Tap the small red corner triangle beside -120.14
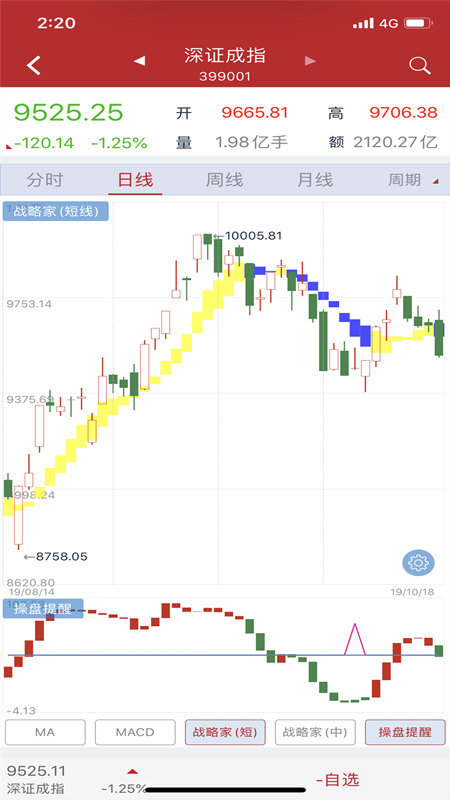Screen dimensions: 450x800 click(9, 147)
